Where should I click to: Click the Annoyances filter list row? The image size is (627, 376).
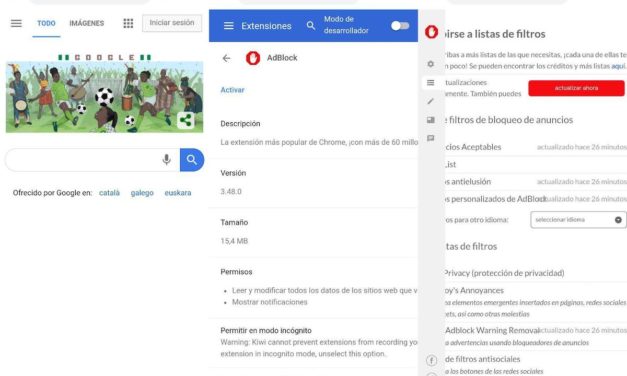(535, 302)
